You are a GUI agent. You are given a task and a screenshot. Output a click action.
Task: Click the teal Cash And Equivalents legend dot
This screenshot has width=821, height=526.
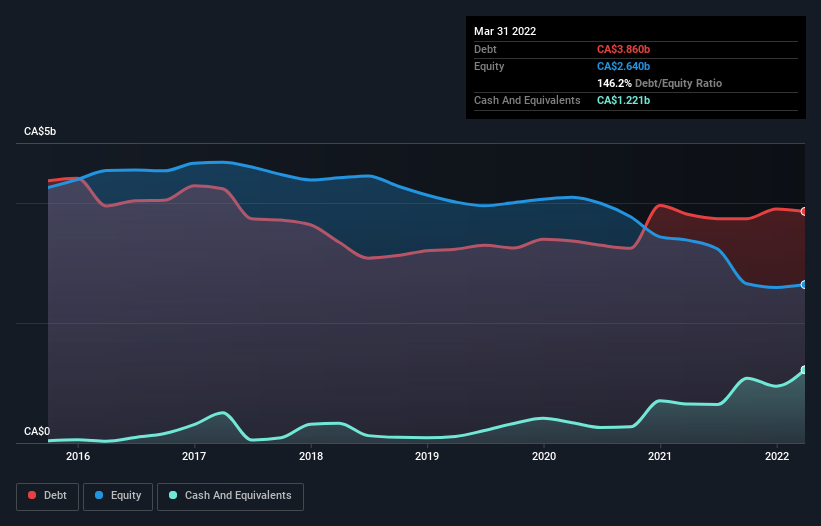(173, 495)
